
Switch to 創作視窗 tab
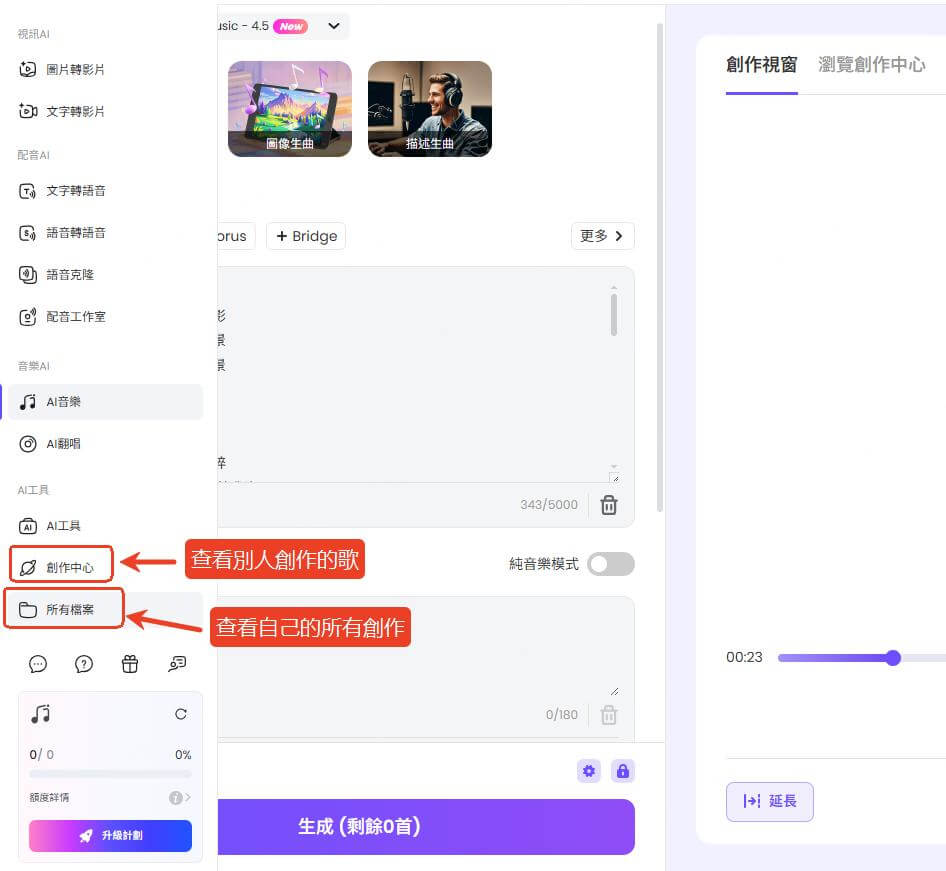pos(761,65)
